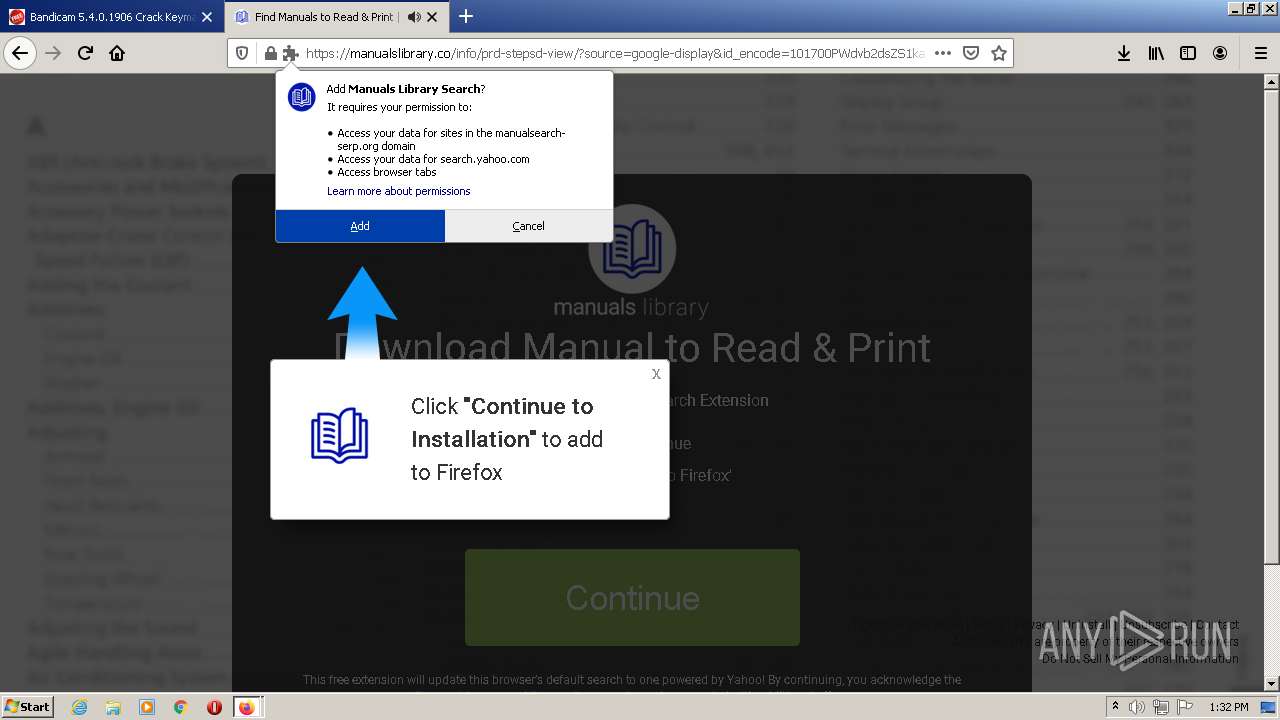Show hidden system tray icons
This screenshot has height=720, width=1280.
tap(1115, 707)
